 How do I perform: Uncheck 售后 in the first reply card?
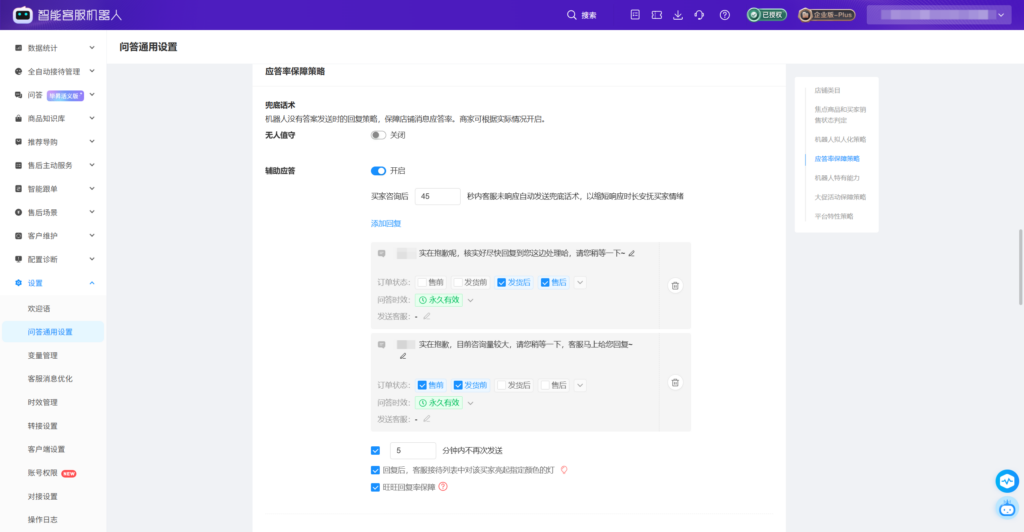pyautogui.click(x=545, y=283)
